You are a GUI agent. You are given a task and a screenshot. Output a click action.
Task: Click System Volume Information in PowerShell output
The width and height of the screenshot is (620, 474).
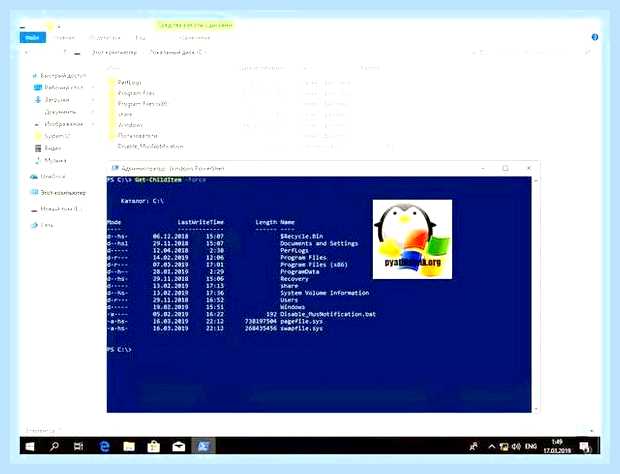pos(324,293)
